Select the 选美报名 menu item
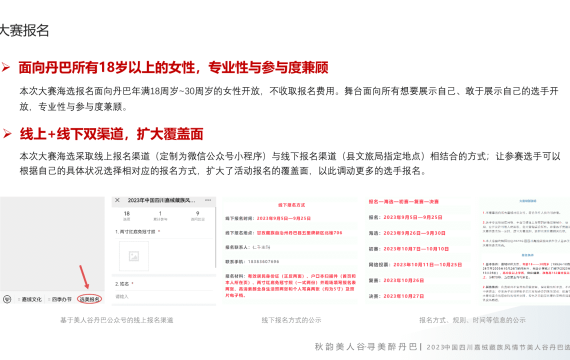570x360 pixels. coord(89,299)
